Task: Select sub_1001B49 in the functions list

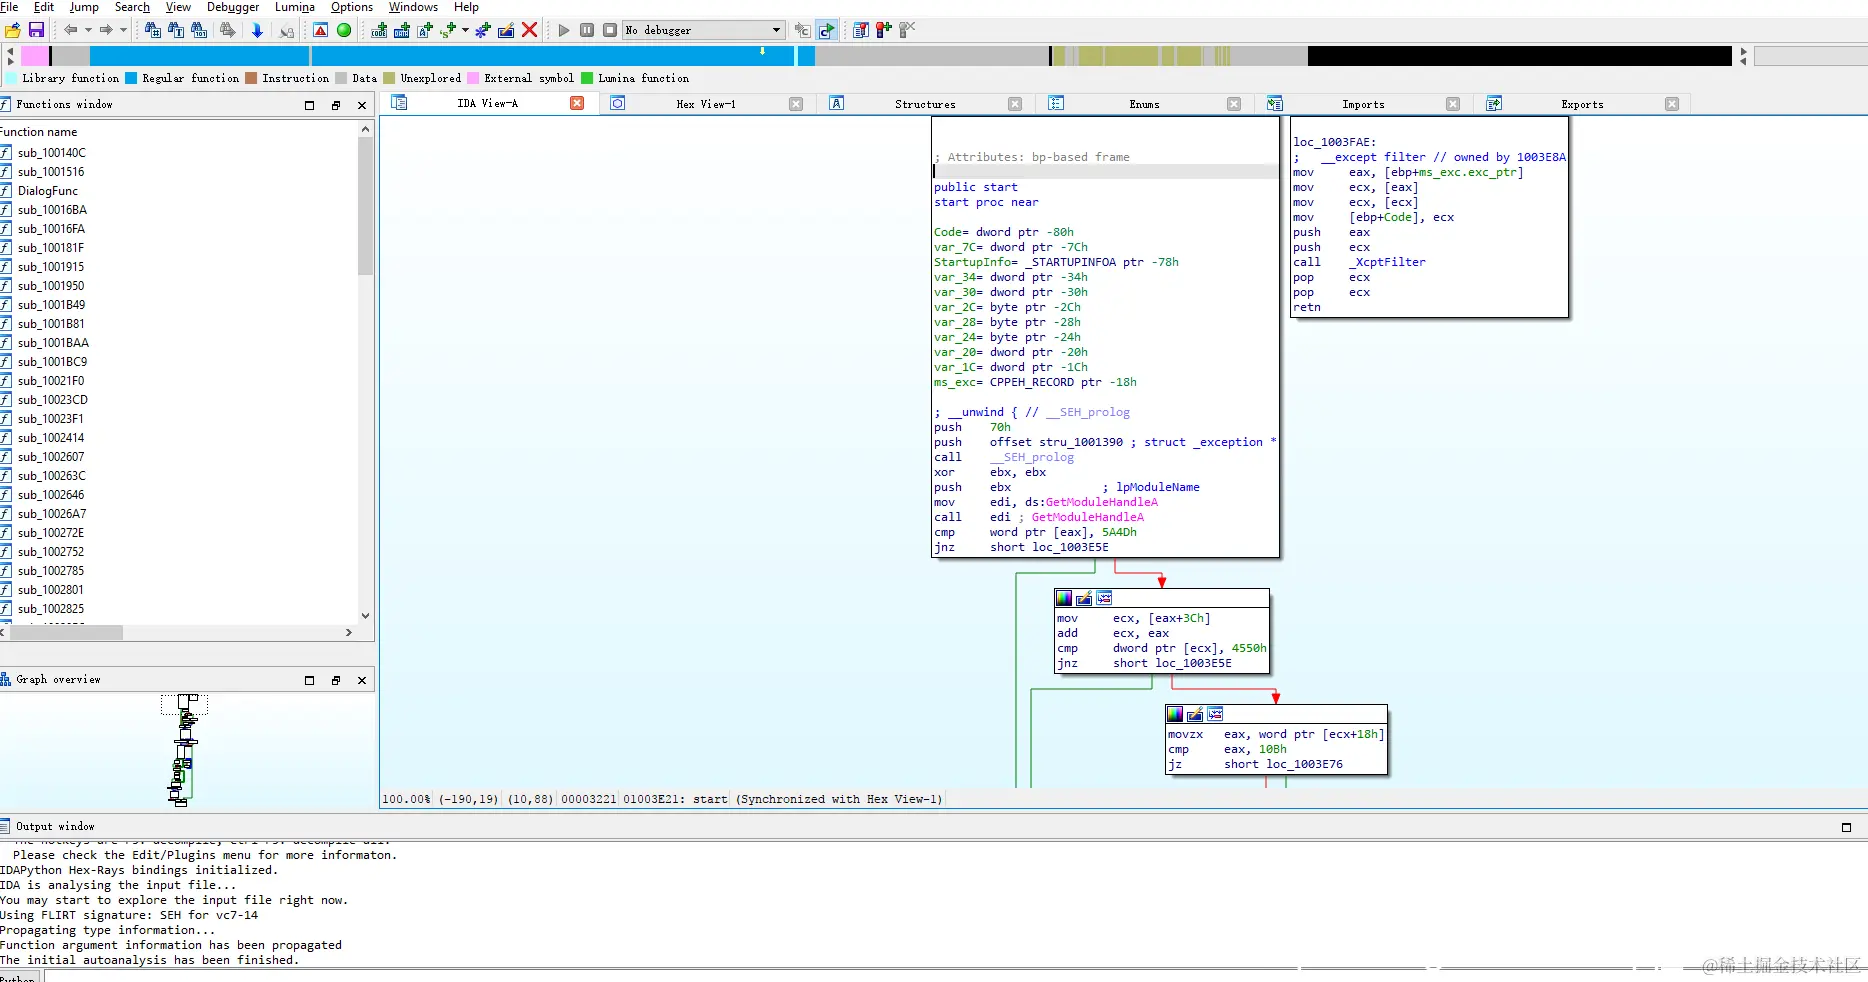Action: (51, 305)
